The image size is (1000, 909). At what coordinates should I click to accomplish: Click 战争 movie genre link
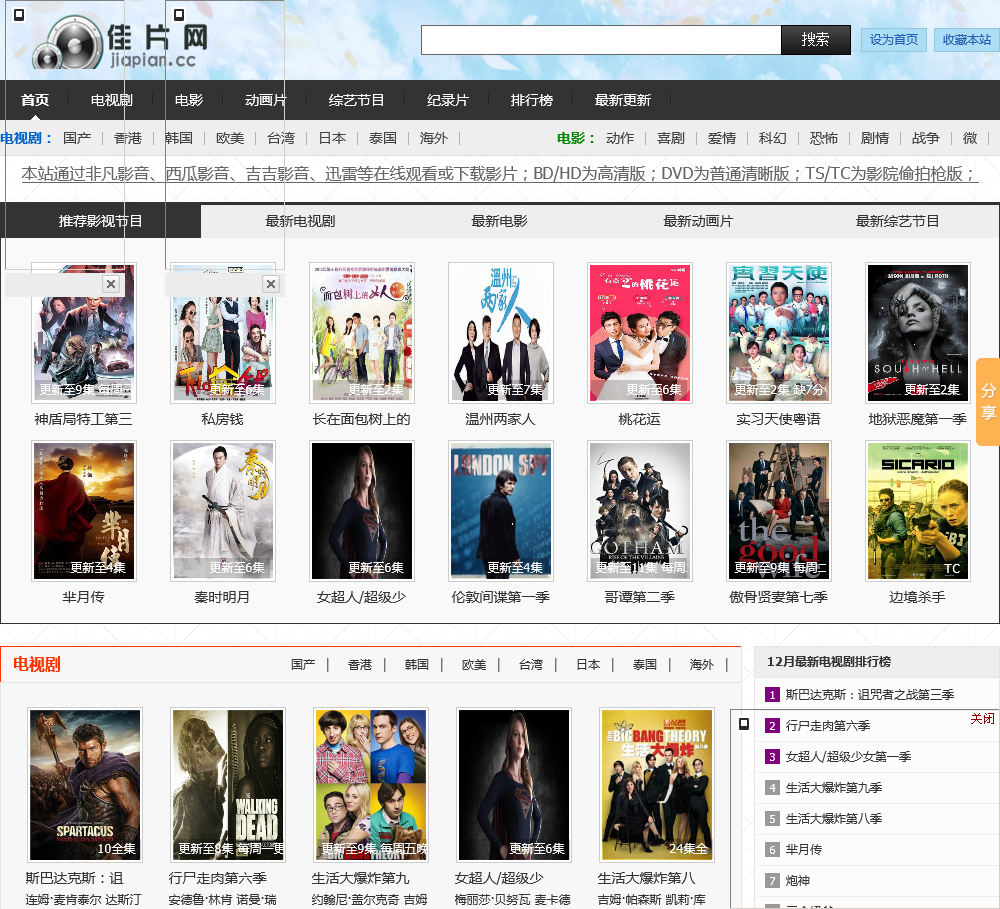coord(925,138)
